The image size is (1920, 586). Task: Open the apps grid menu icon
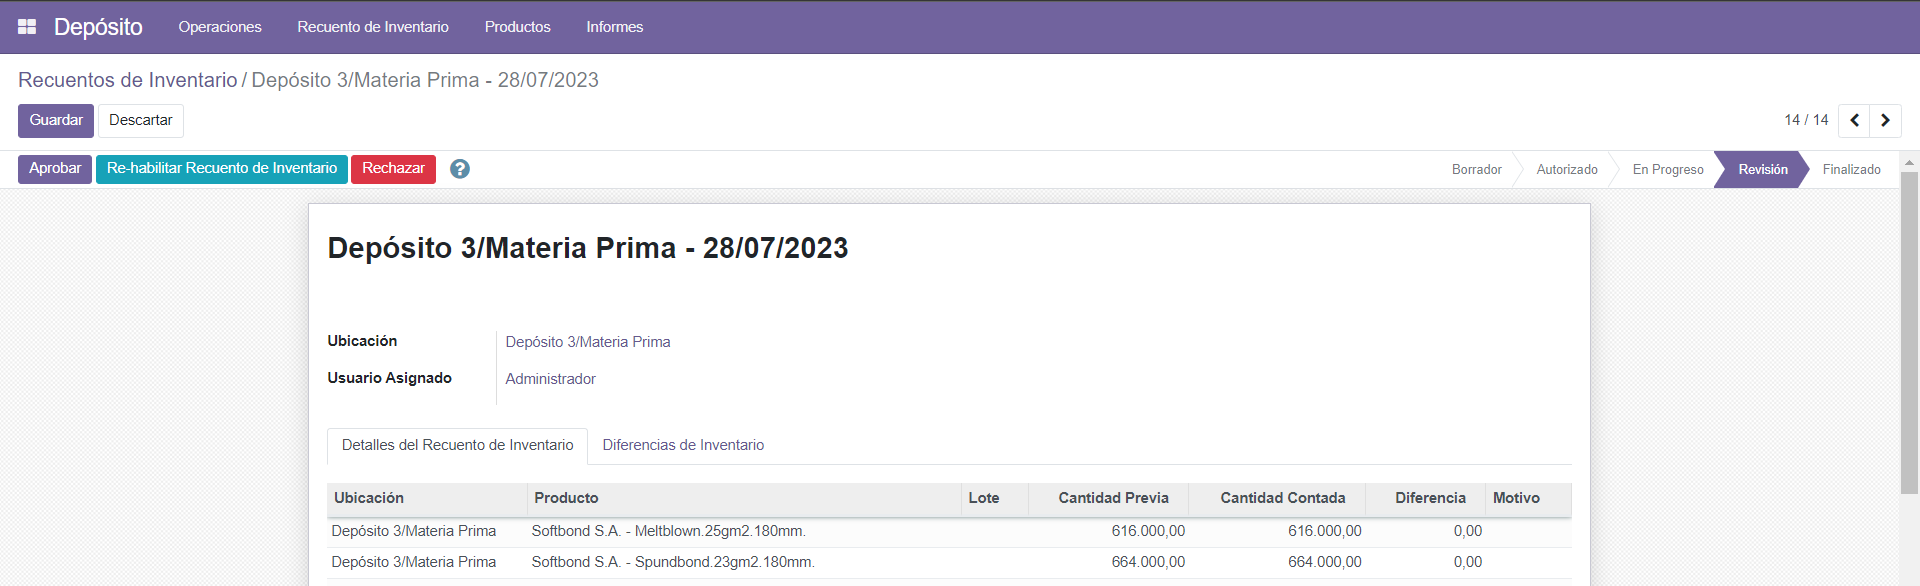pos(27,27)
